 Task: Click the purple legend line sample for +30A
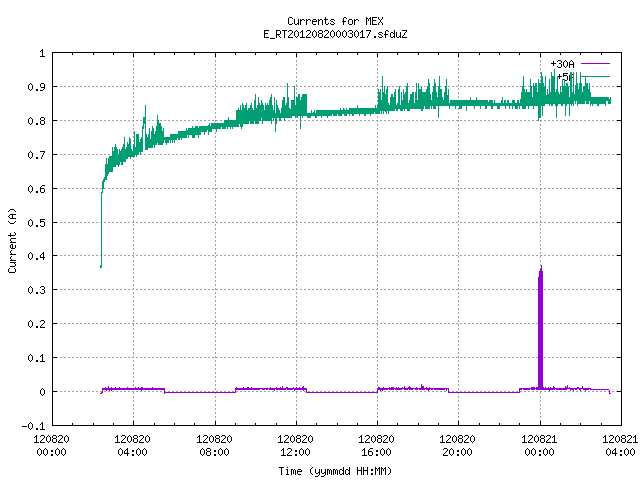[595, 64]
